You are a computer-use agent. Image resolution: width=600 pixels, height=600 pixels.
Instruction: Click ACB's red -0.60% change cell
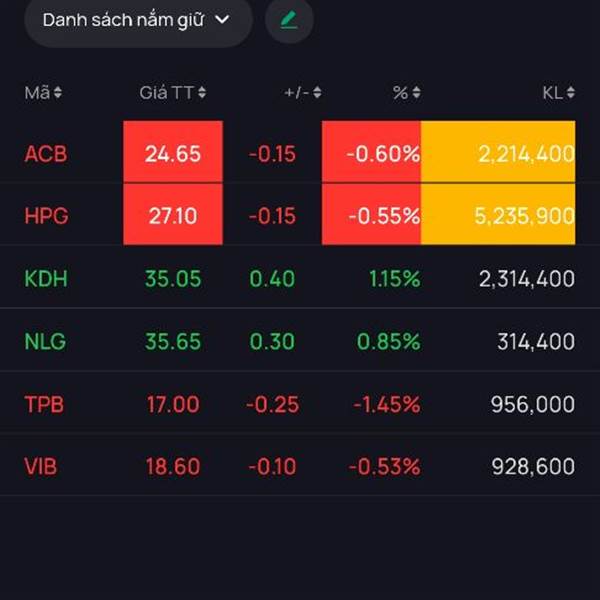(x=372, y=153)
